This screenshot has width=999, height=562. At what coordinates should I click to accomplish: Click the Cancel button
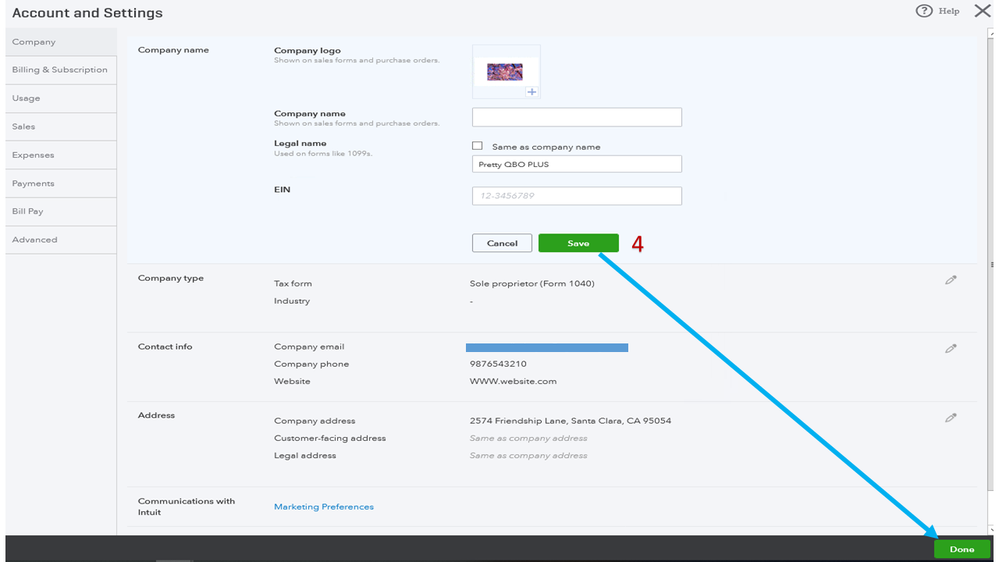pos(502,243)
